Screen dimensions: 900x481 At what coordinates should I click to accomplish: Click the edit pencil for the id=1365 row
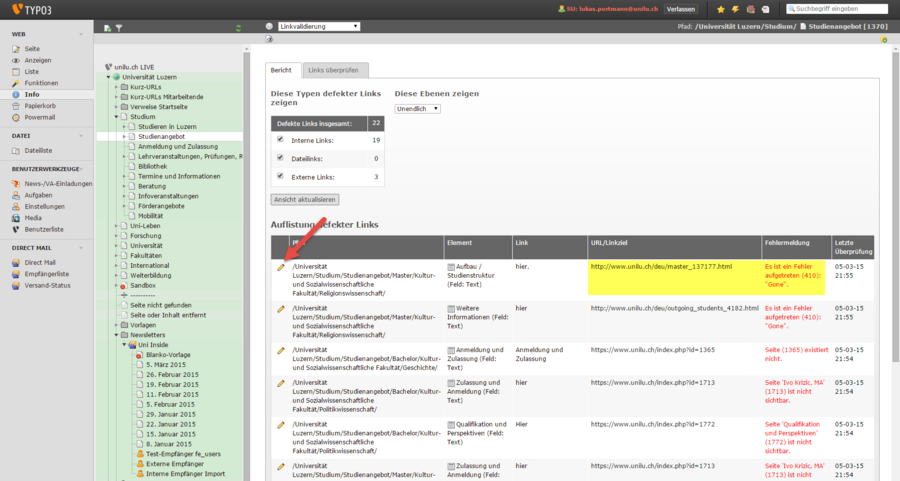point(281,350)
